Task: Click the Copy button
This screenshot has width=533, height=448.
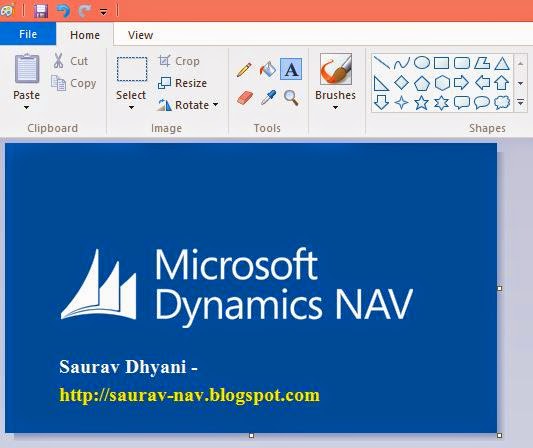Action: pos(74,83)
